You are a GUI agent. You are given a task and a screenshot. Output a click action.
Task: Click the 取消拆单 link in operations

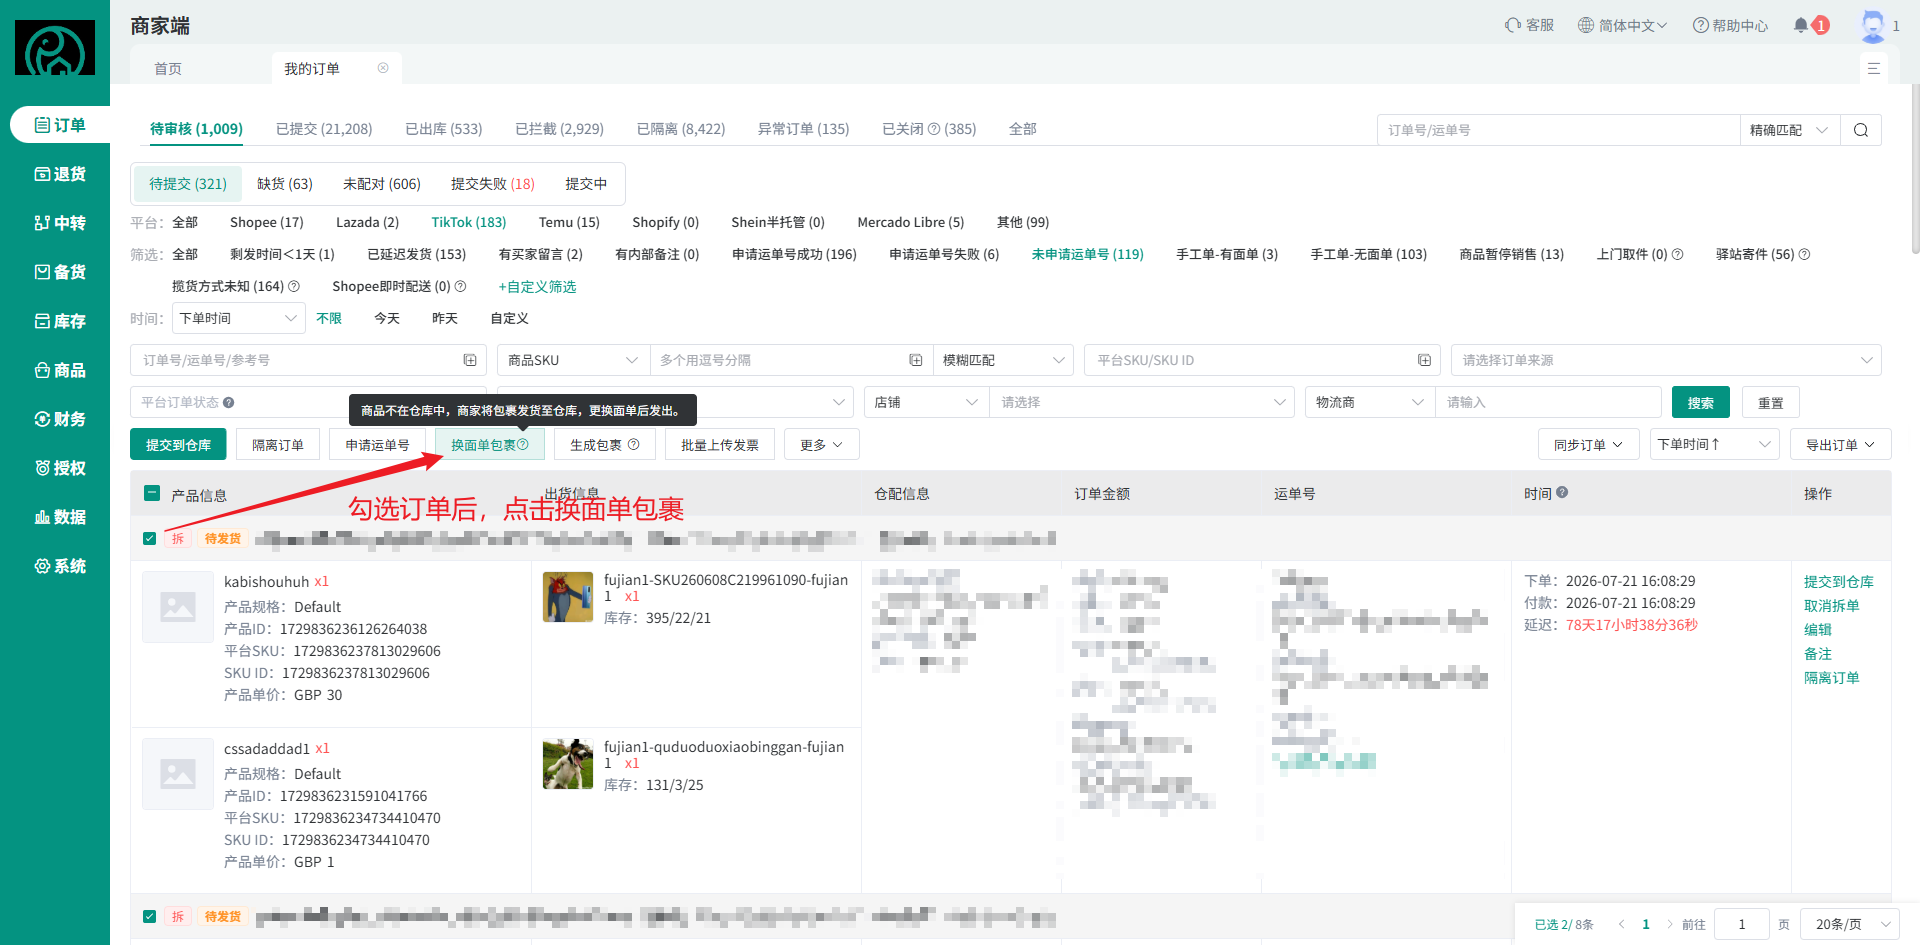click(x=1832, y=605)
